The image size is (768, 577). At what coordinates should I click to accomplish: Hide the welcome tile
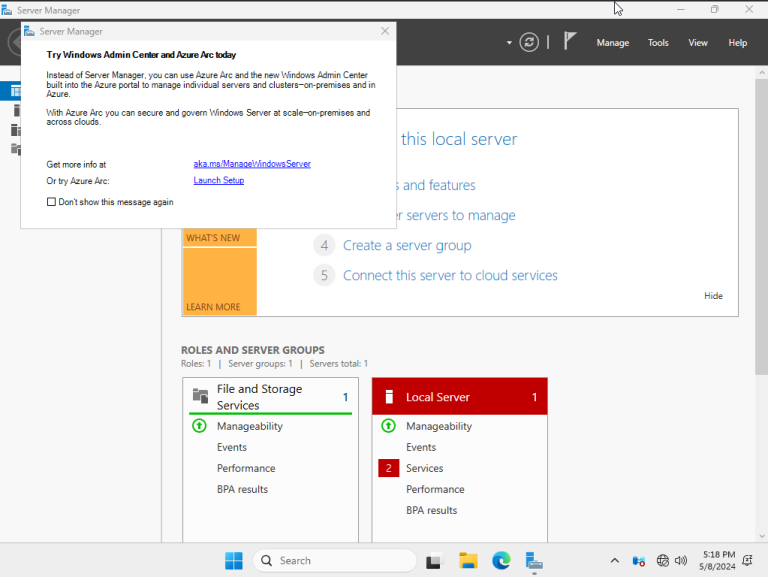tap(713, 296)
